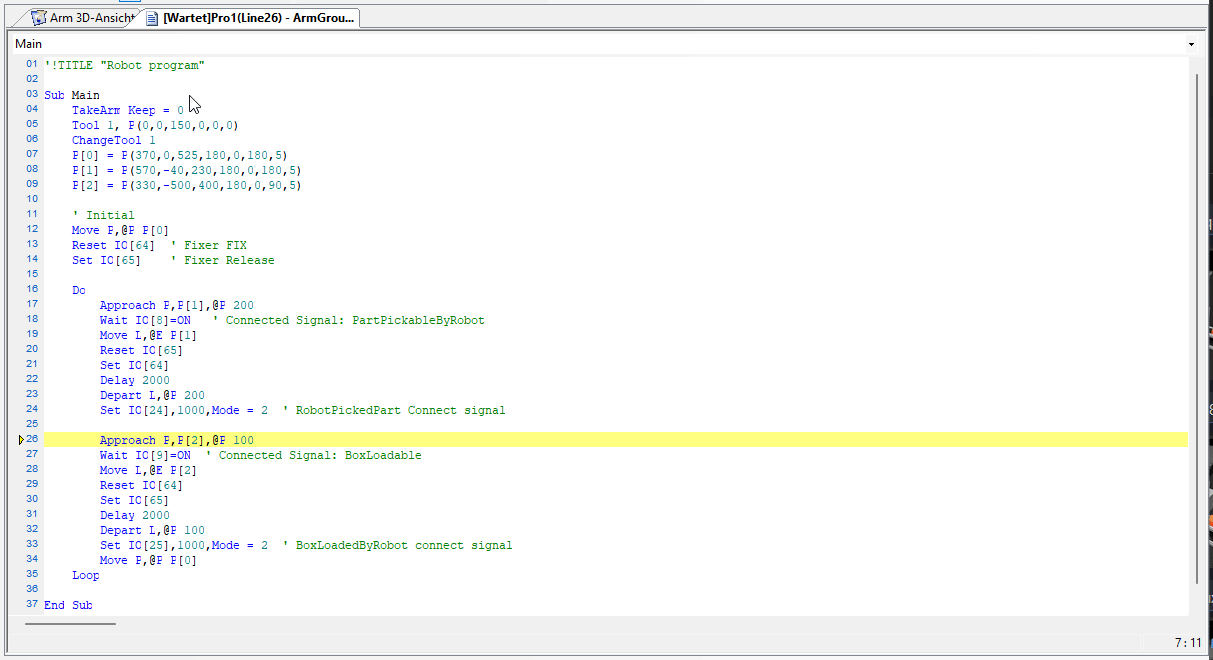Click the ChangeTool 1 statement

(113, 140)
